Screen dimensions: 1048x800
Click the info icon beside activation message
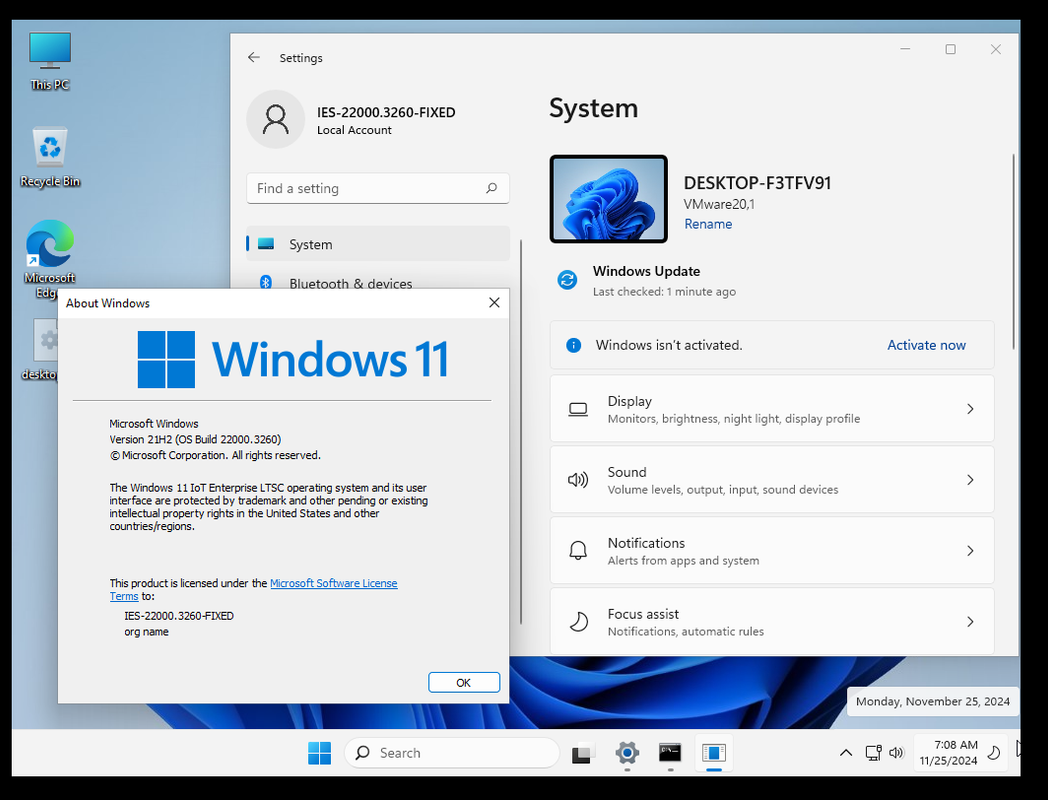pos(573,345)
